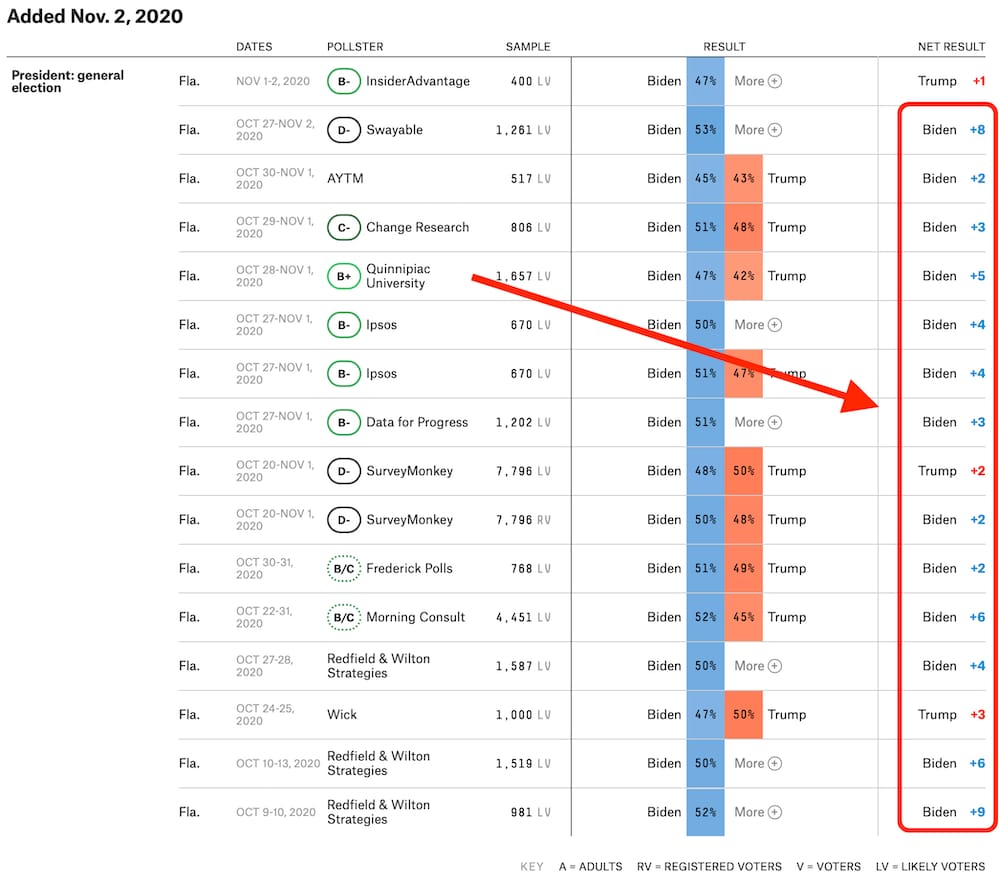Click the B- grade badge beside Data for Progress
This screenshot has height=882, width=1000.
point(344,422)
